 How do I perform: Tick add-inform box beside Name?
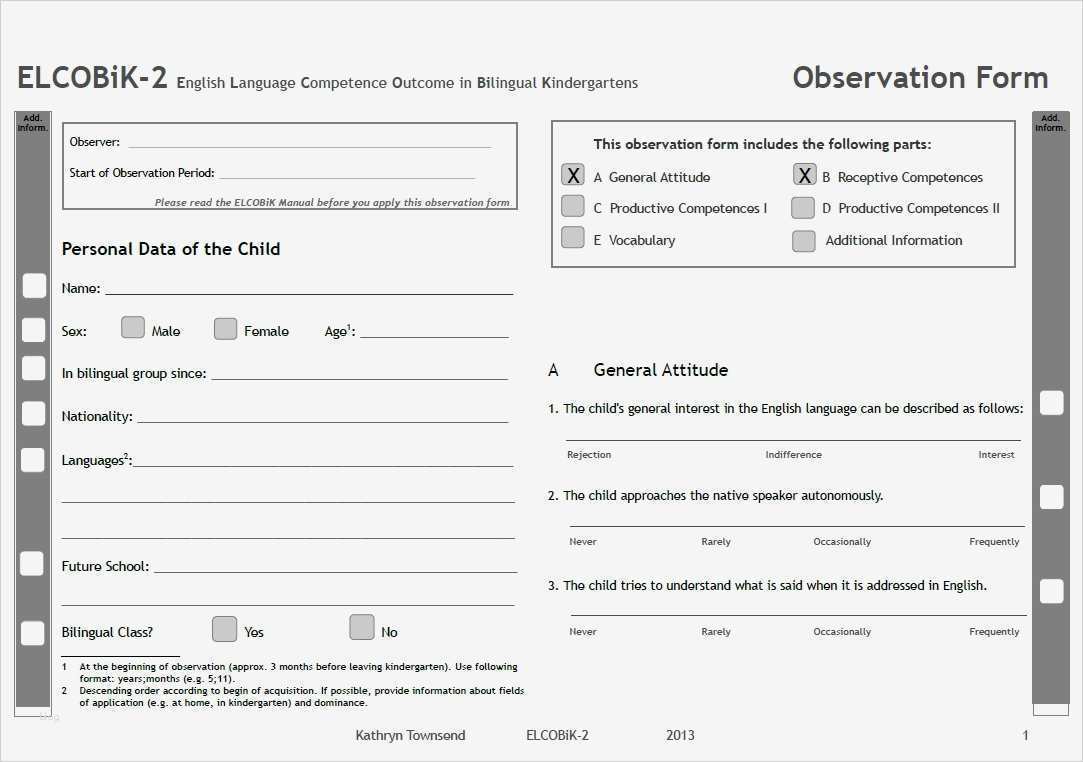[34, 285]
